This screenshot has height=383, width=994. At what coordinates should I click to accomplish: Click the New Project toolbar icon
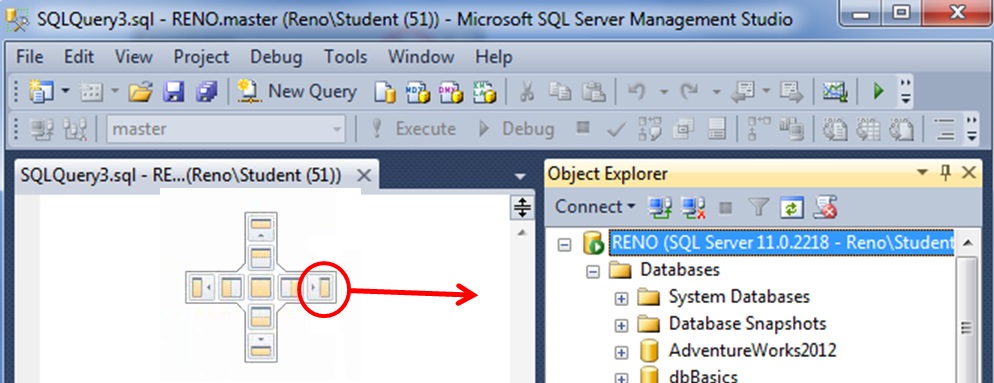(x=41, y=92)
